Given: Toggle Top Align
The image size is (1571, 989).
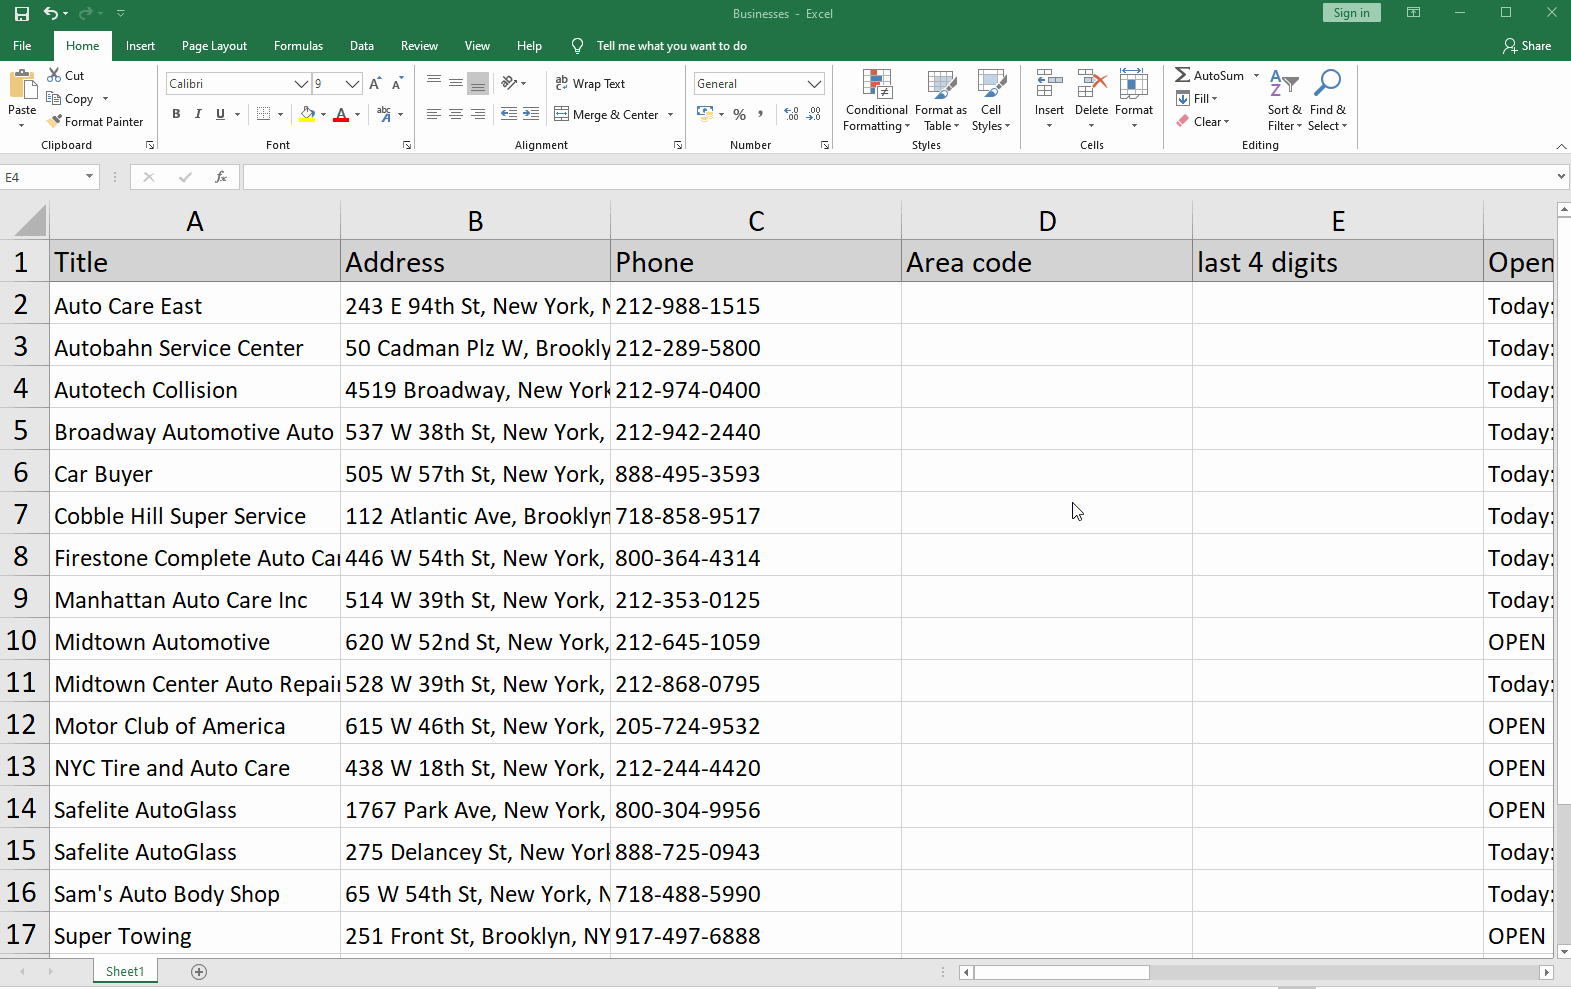Looking at the screenshot, I should pos(434,84).
